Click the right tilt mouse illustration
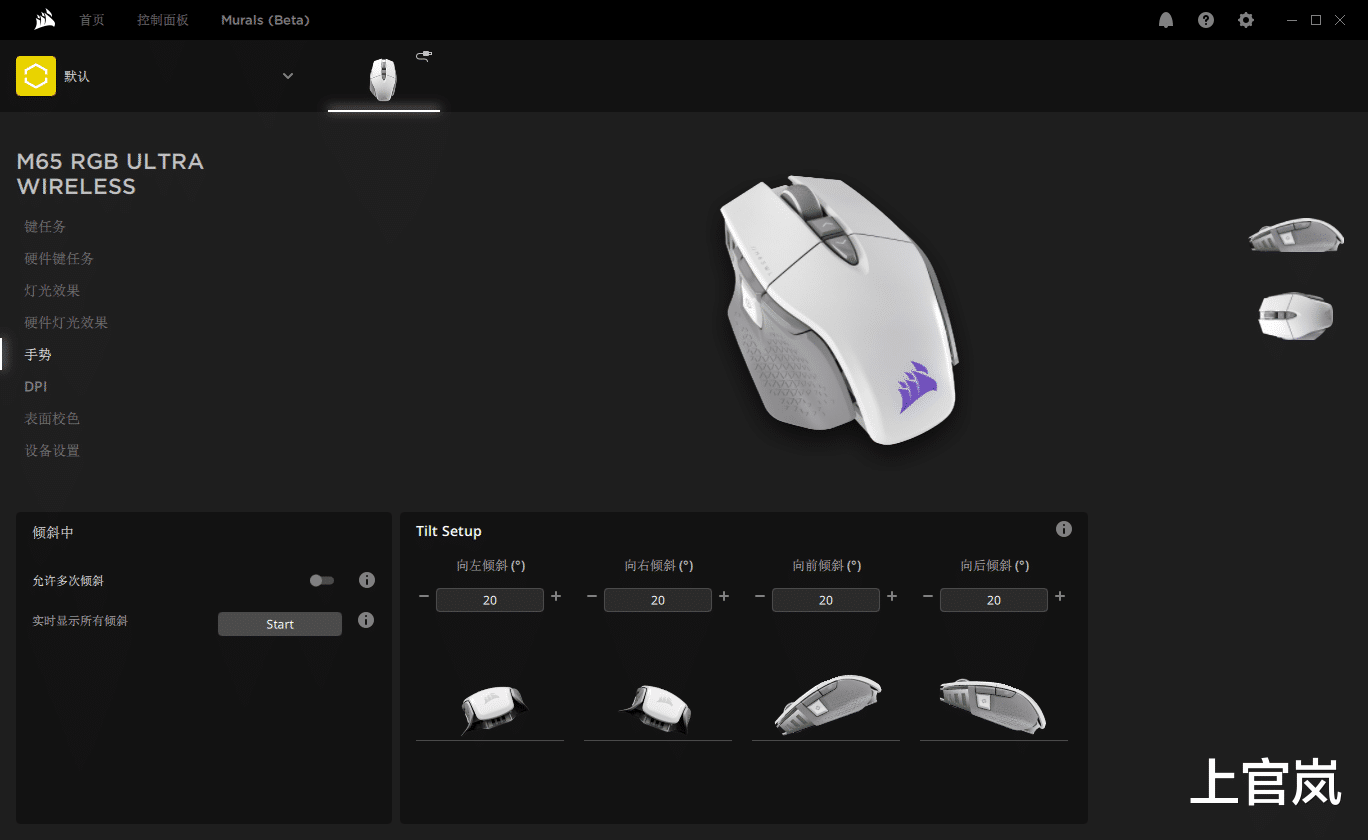 pos(655,710)
